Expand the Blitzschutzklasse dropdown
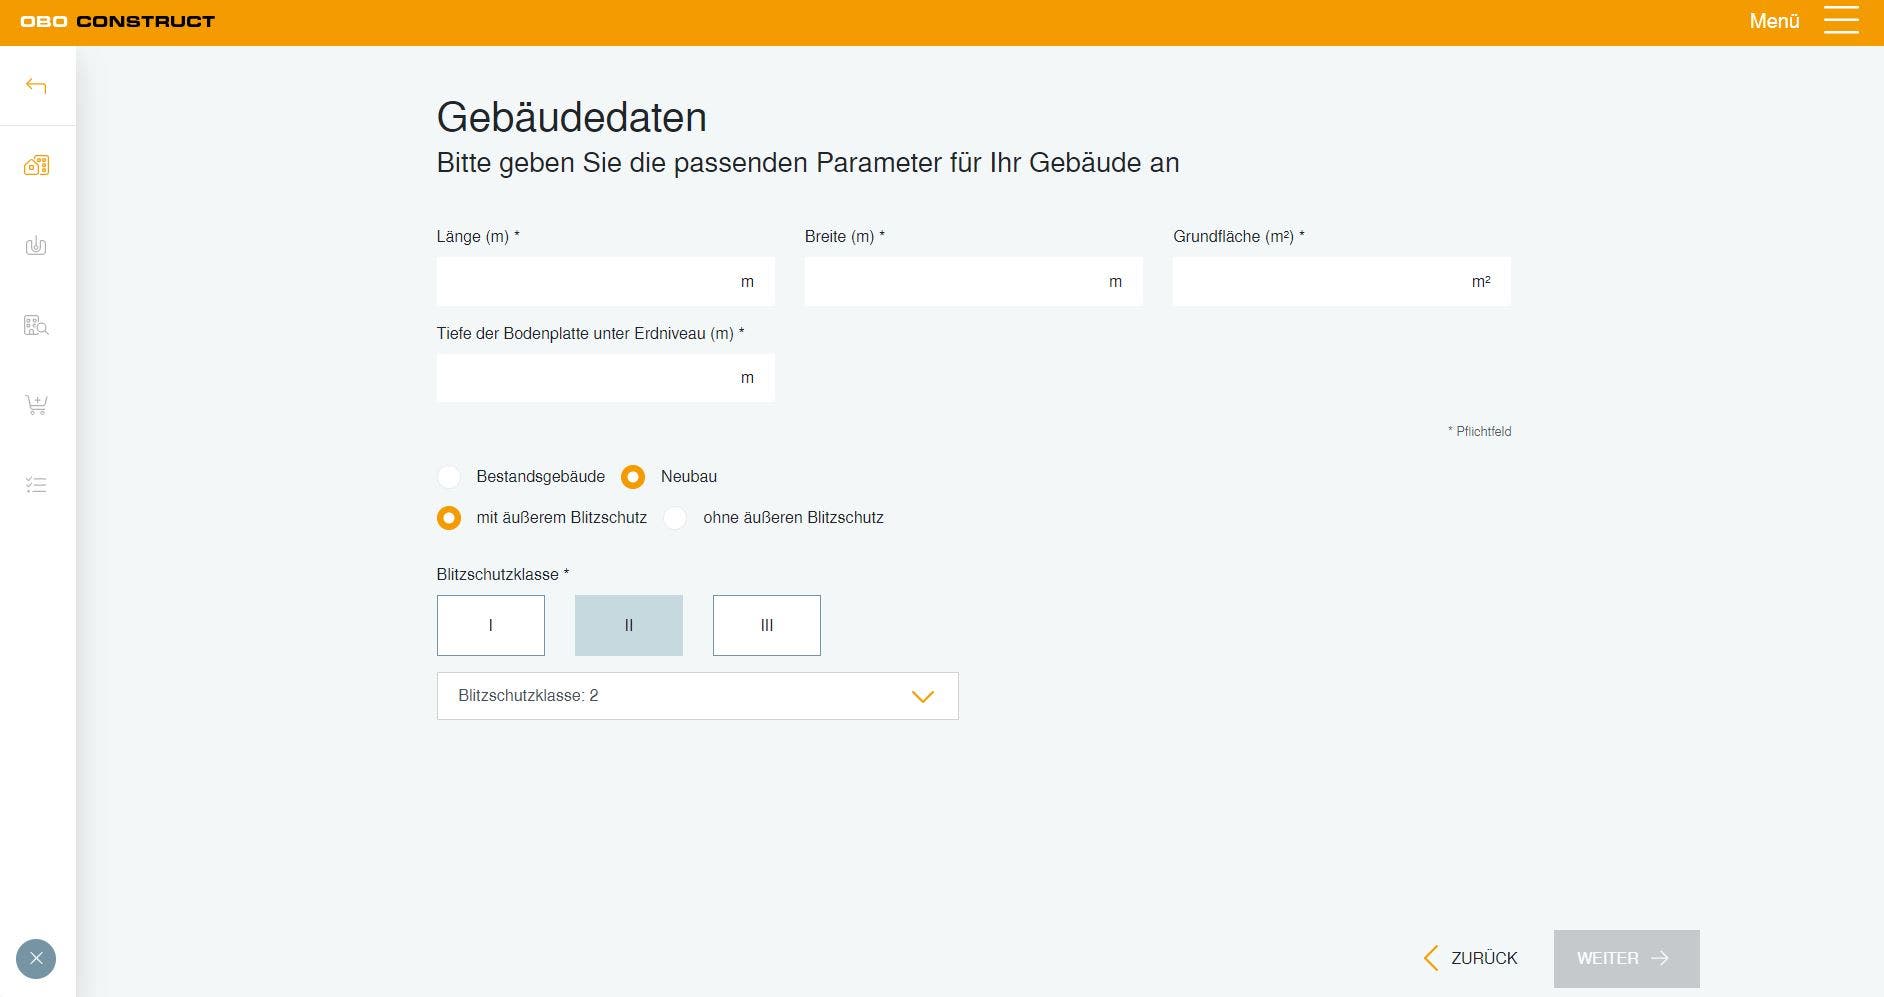Image resolution: width=1884 pixels, height=997 pixels. 698,696
